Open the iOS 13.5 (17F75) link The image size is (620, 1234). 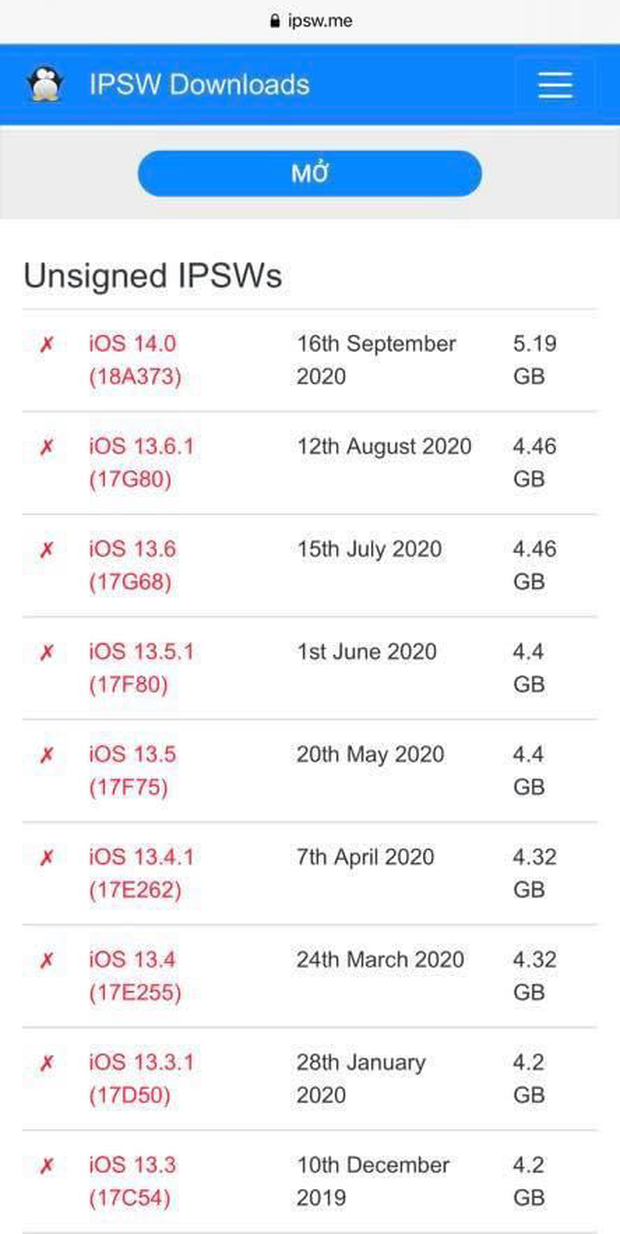pyautogui.click(x=132, y=771)
